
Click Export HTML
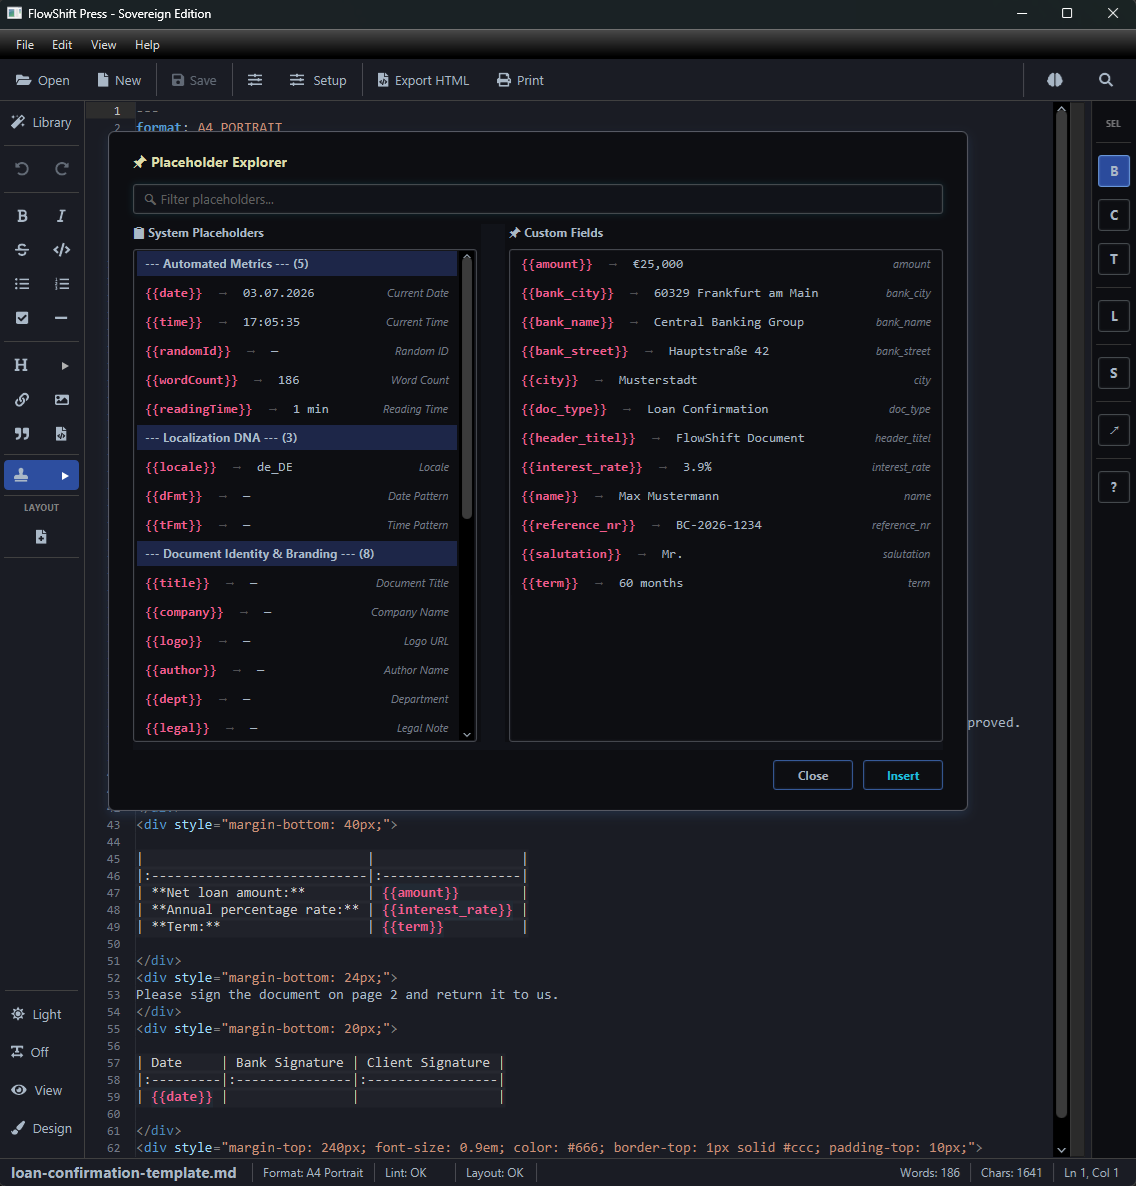click(423, 80)
